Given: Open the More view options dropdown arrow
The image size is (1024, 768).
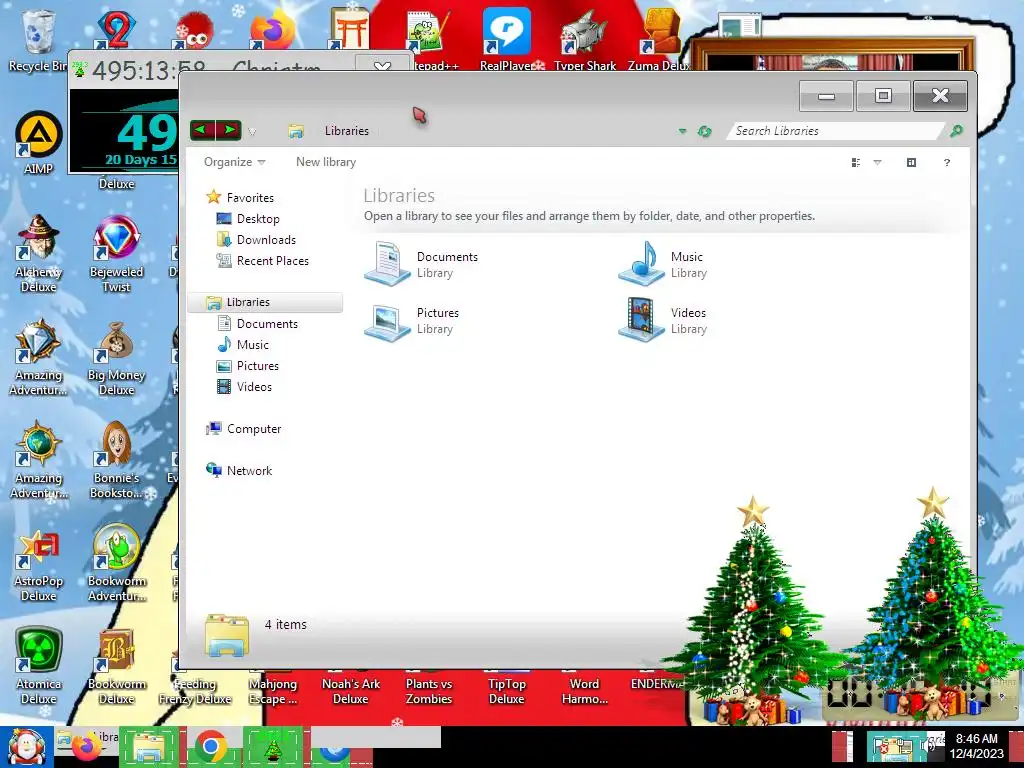Looking at the screenshot, I should tap(878, 163).
